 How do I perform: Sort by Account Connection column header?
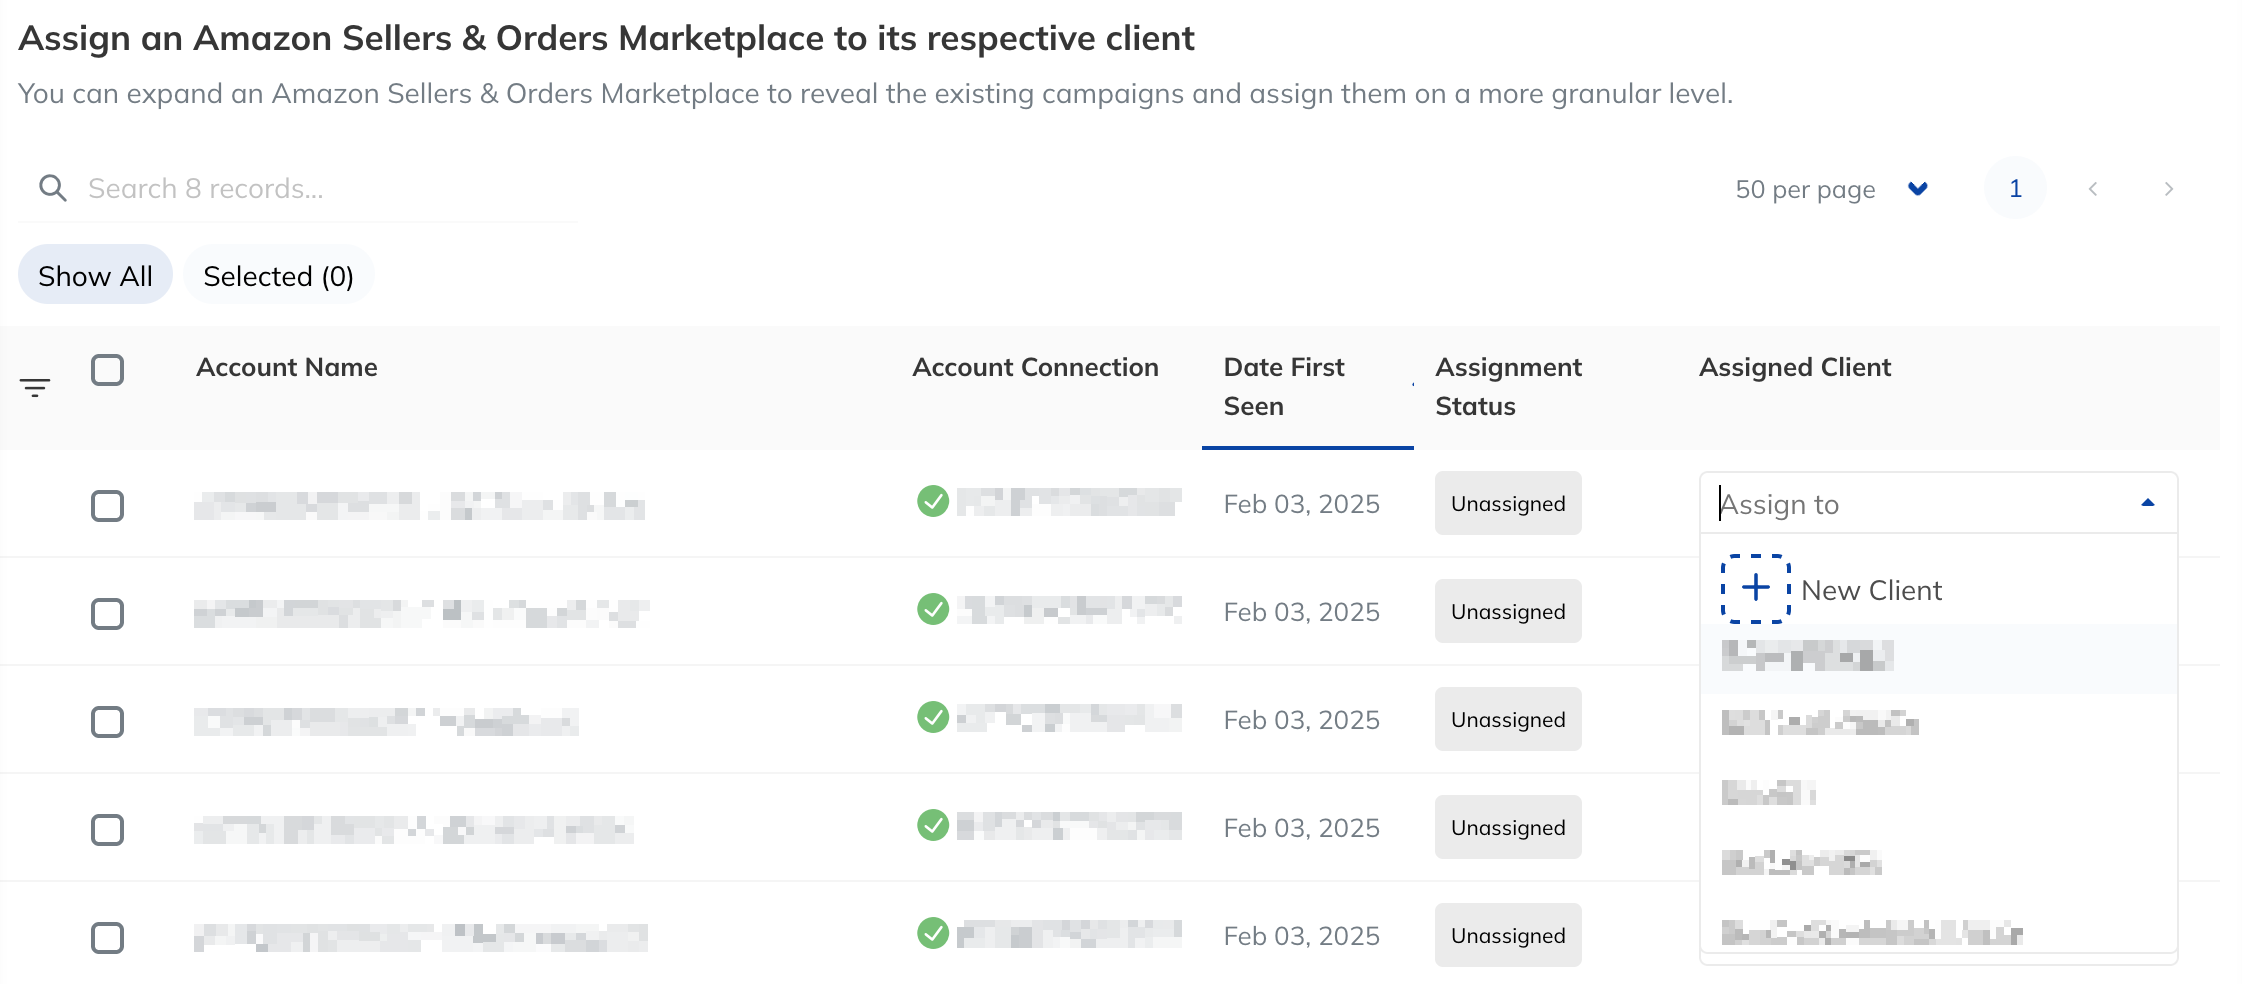pyautogui.click(x=1035, y=367)
